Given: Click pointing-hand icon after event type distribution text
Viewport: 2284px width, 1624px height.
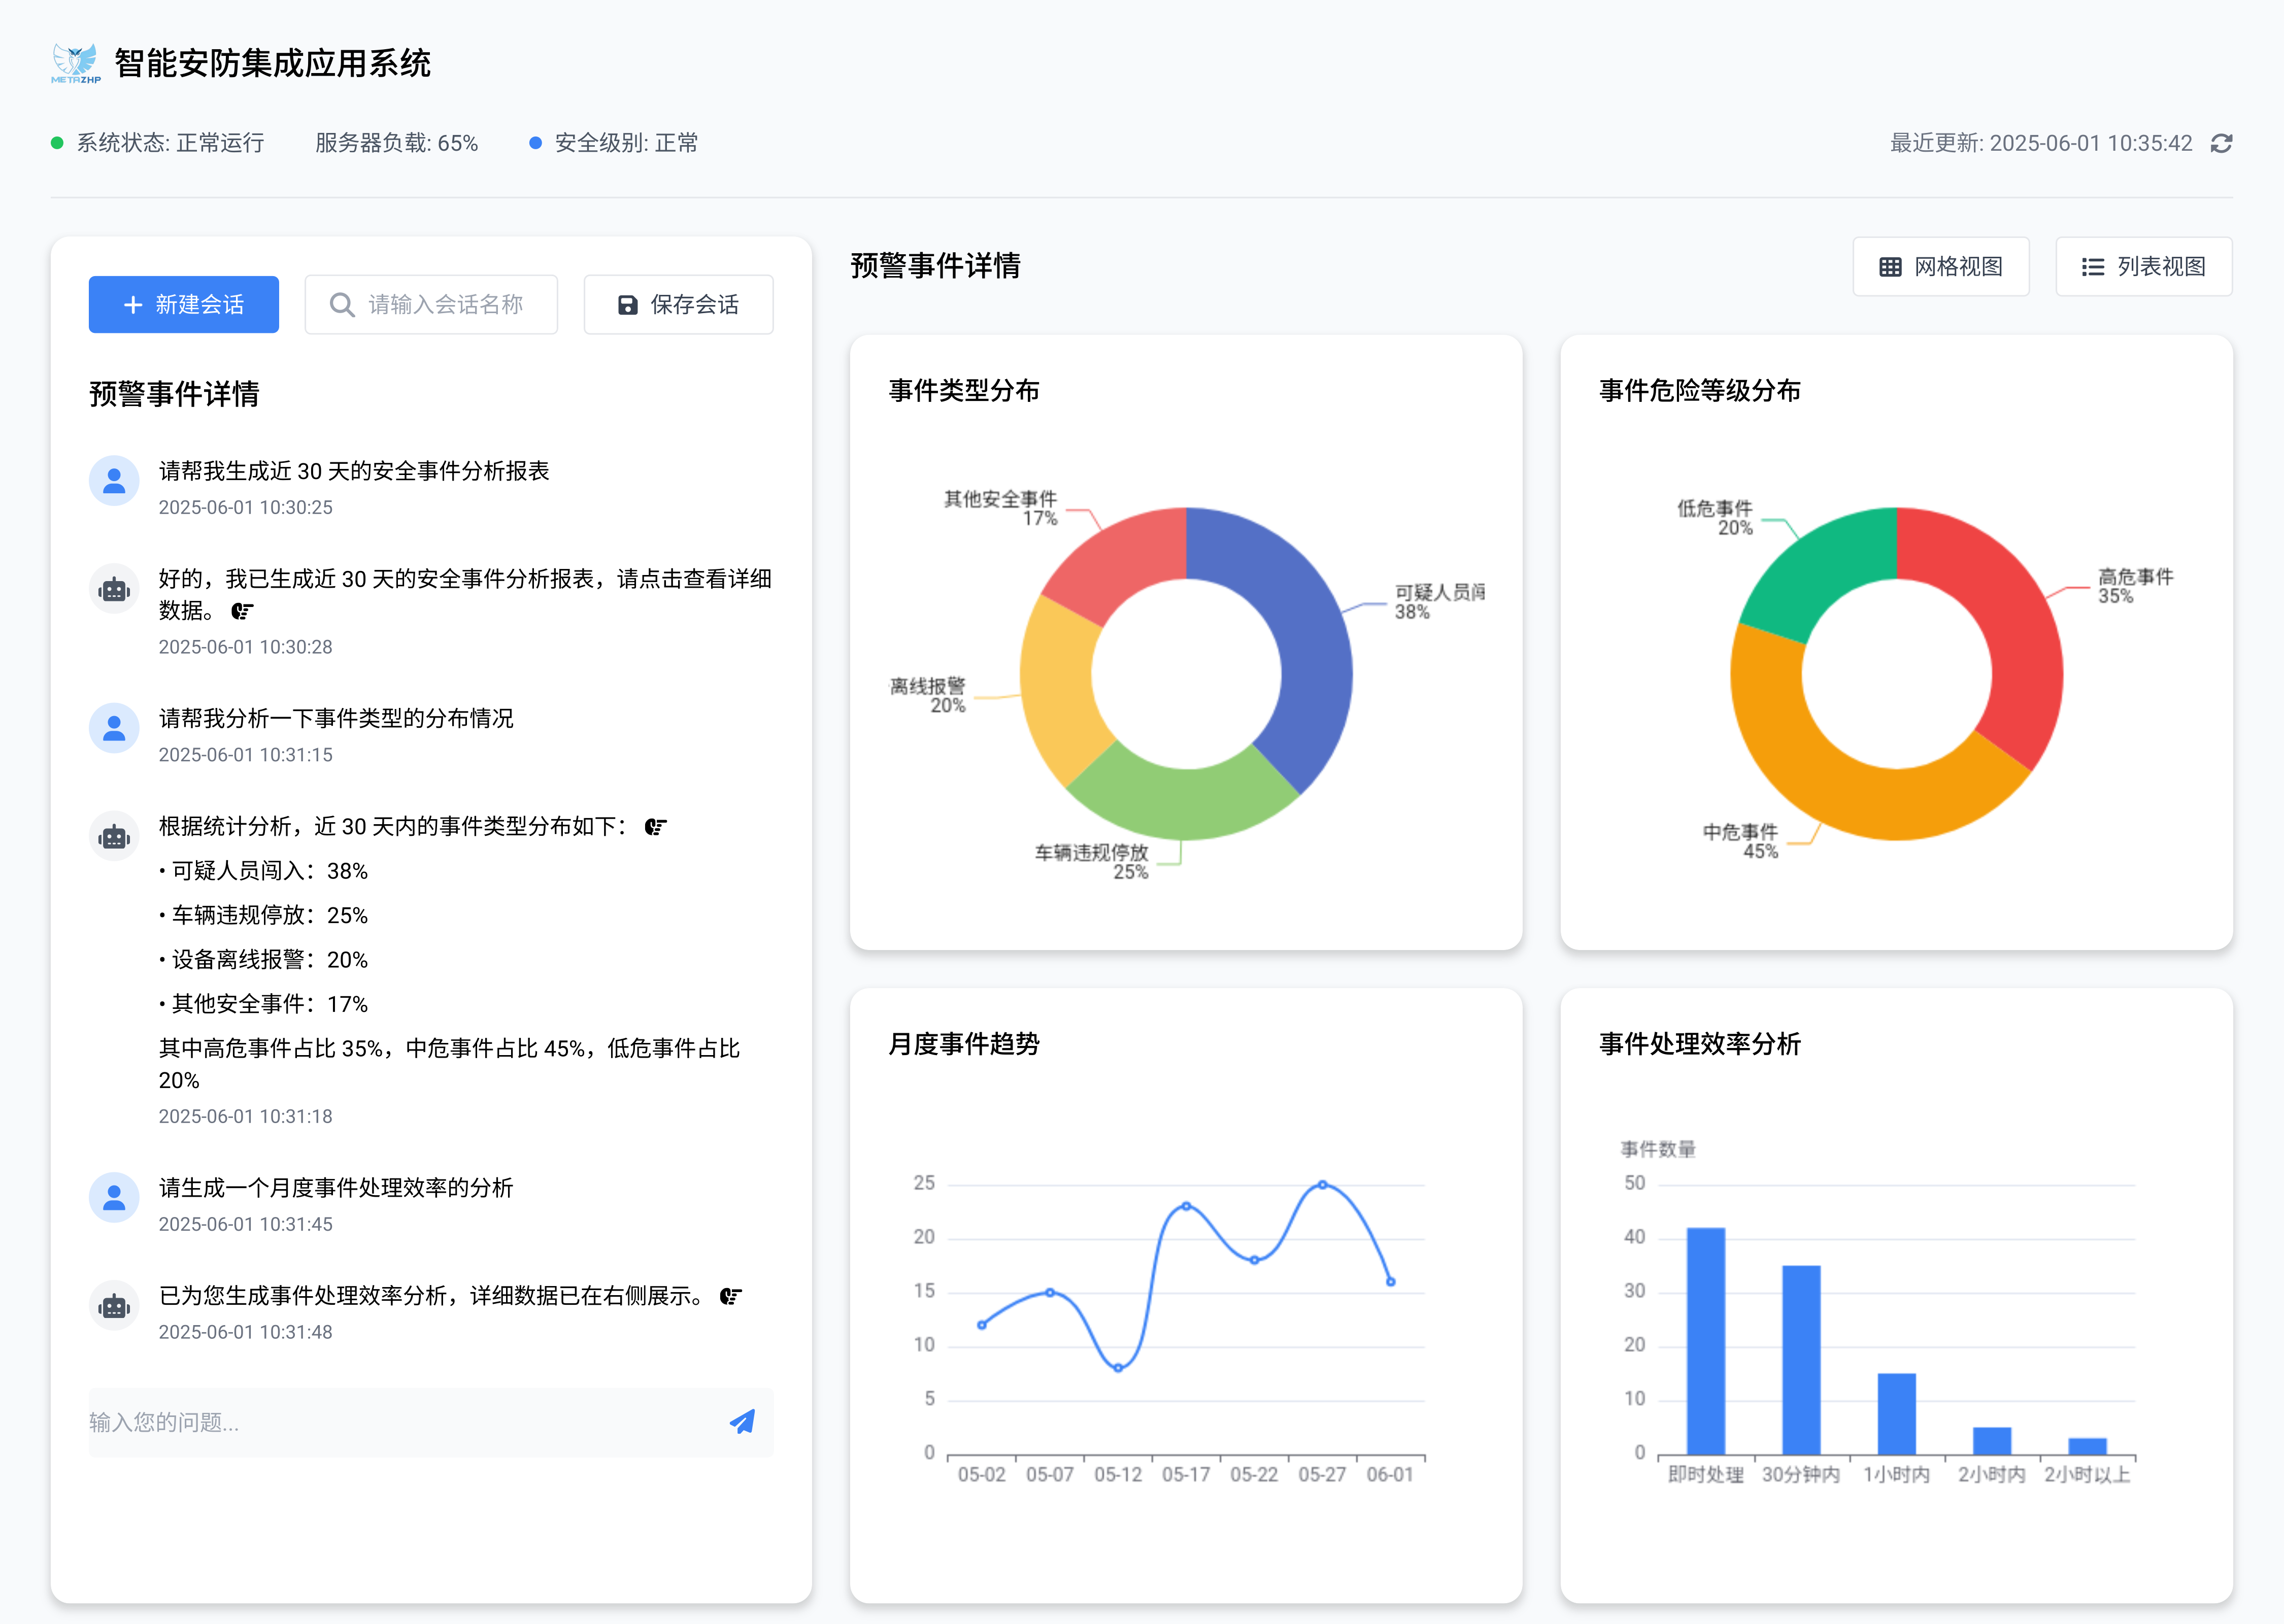Looking at the screenshot, I should (x=655, y=827).
